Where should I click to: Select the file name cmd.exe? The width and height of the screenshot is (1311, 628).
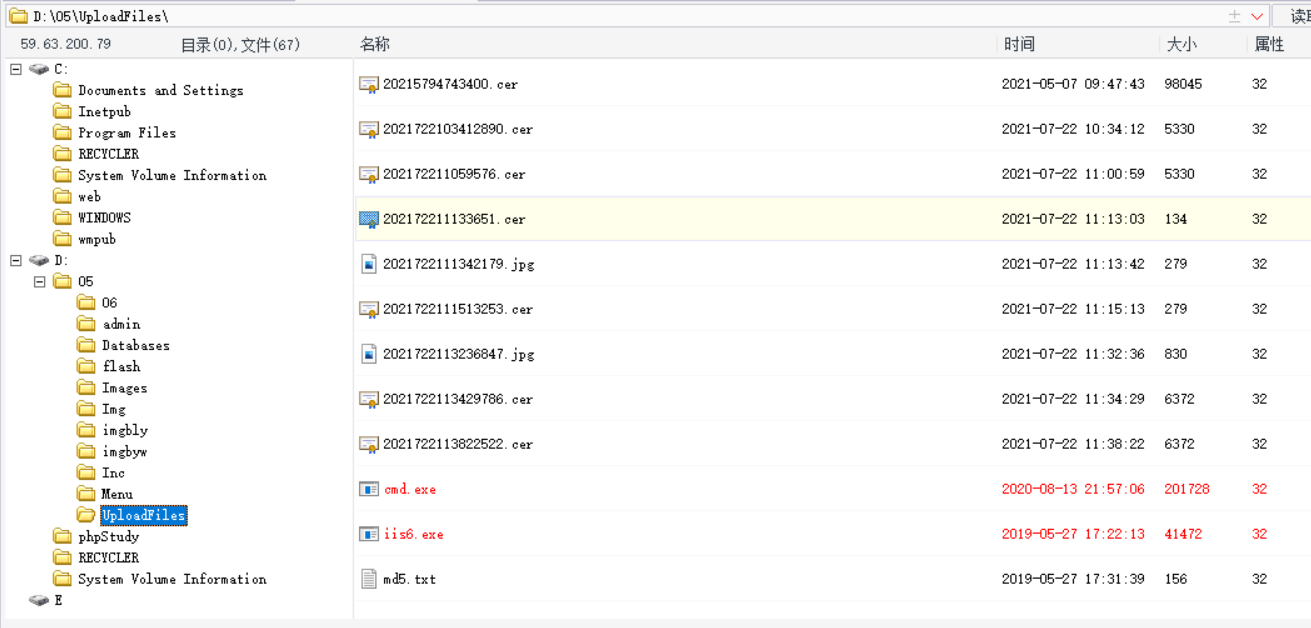click(x=410, y=489)
